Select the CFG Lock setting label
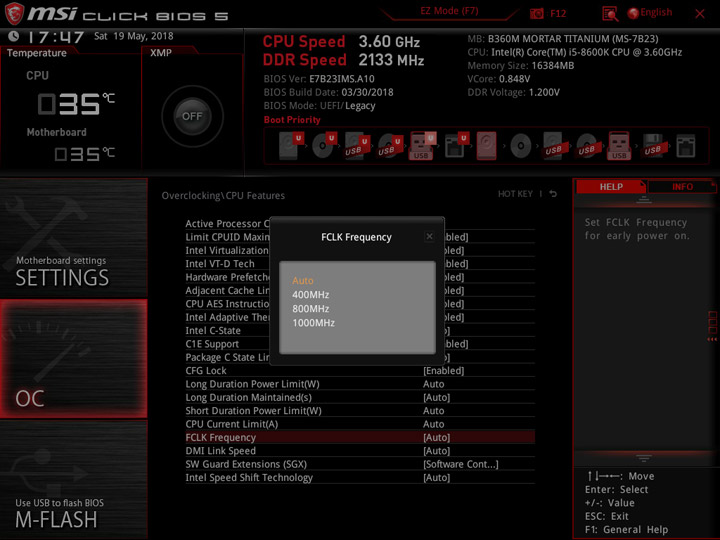This screenshot has height=540, width=720. [x=206, y=371]
